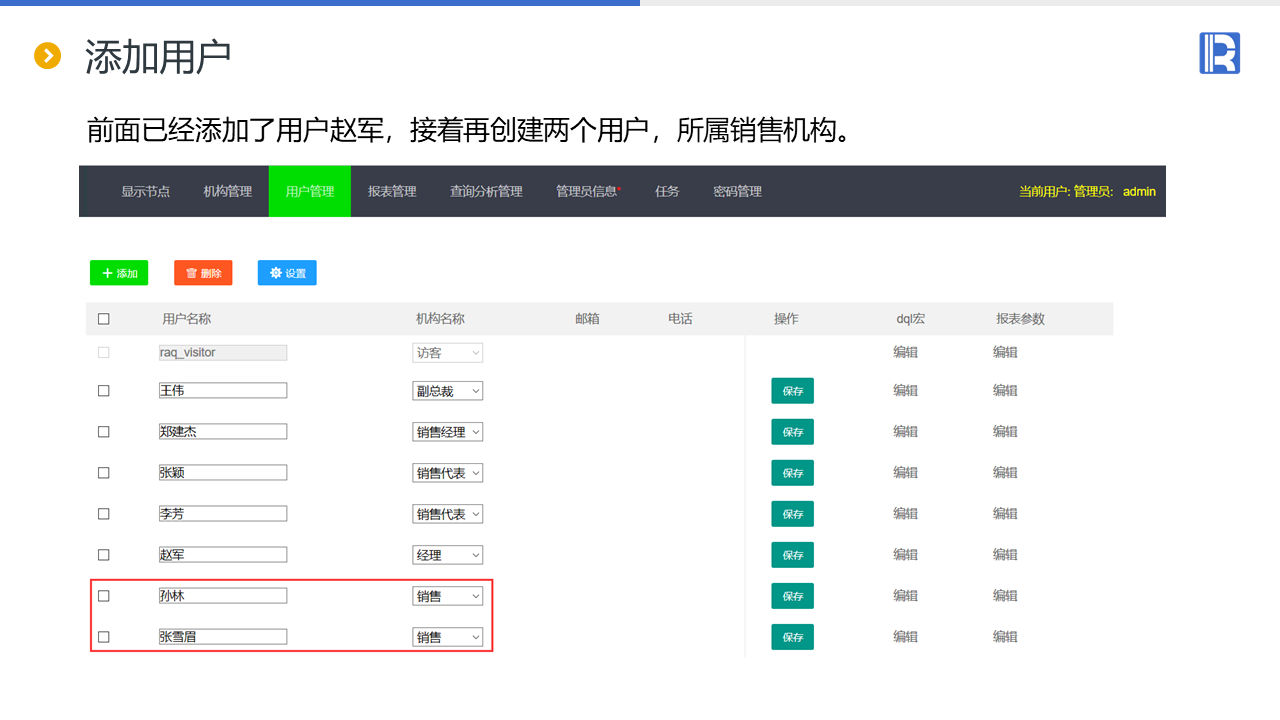Image resolution: width=1280 pixels, height=720 pixels.
Task: Edit 报表参数 for user 王伟
Action: (1005, 390)
